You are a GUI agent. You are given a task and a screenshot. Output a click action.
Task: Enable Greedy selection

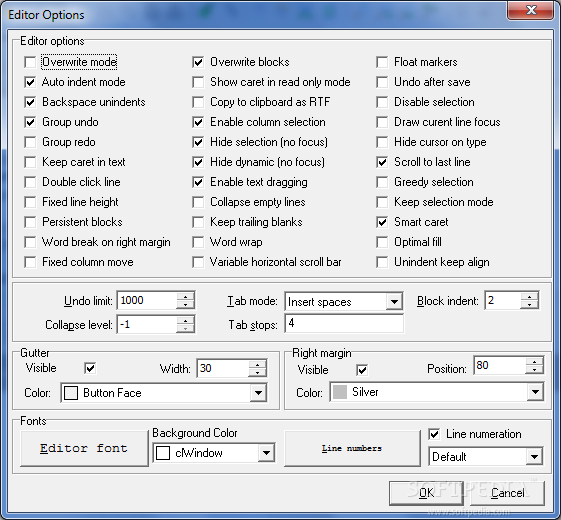(382, 183)
